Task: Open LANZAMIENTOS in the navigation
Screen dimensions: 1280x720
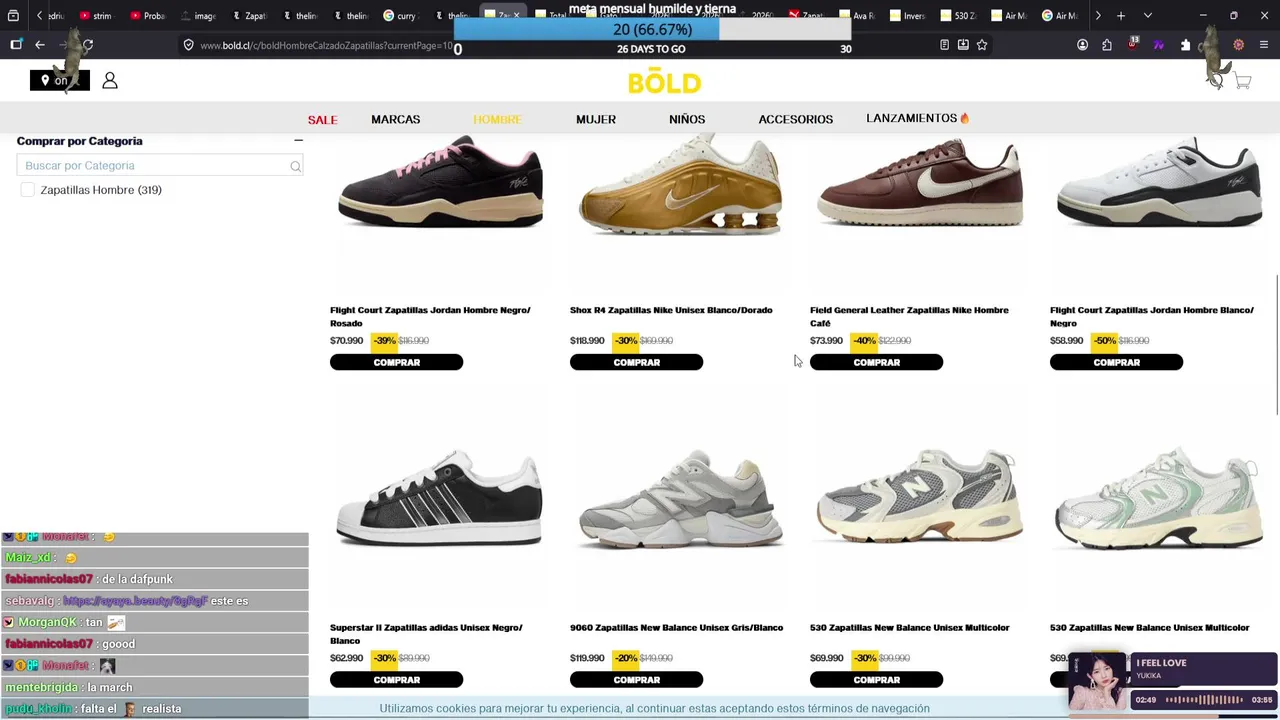Action: (918, 118)
